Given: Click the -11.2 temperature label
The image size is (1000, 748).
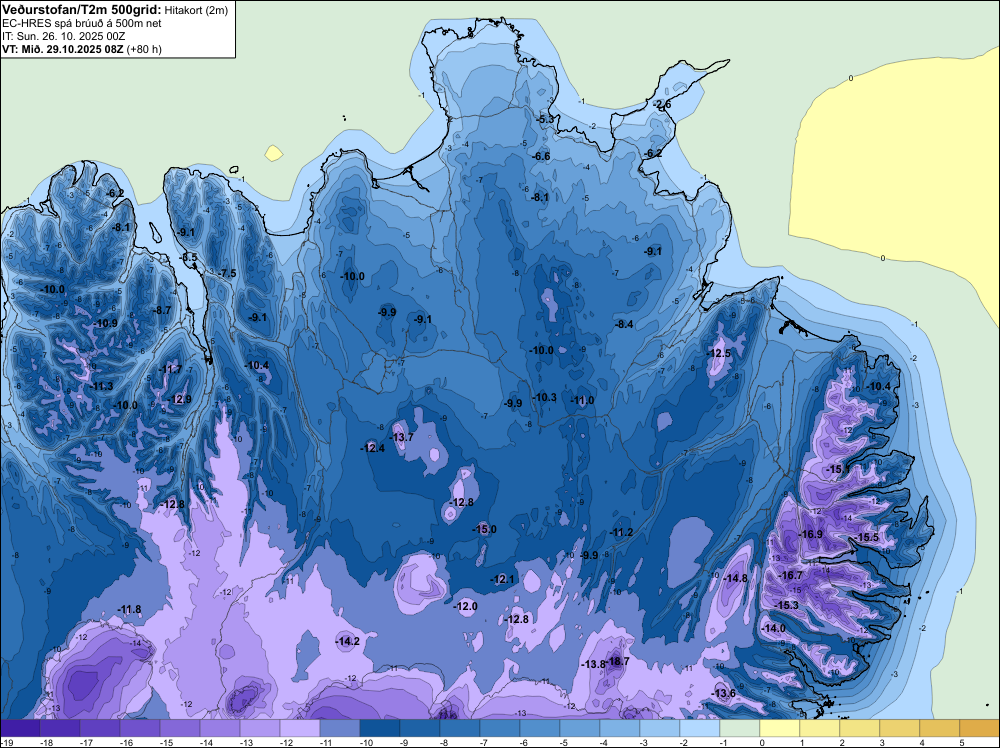Looking at the screenshot, I should pyautogui.click(x=621, y=532).
